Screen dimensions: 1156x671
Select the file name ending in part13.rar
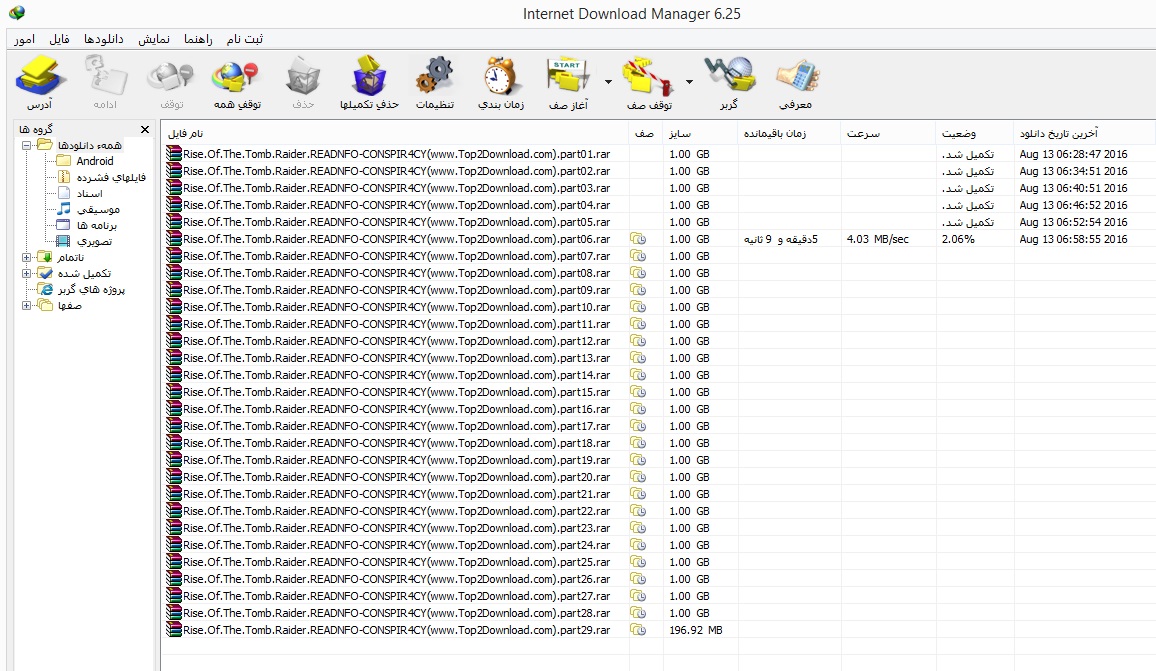click(x=397, y=358)
